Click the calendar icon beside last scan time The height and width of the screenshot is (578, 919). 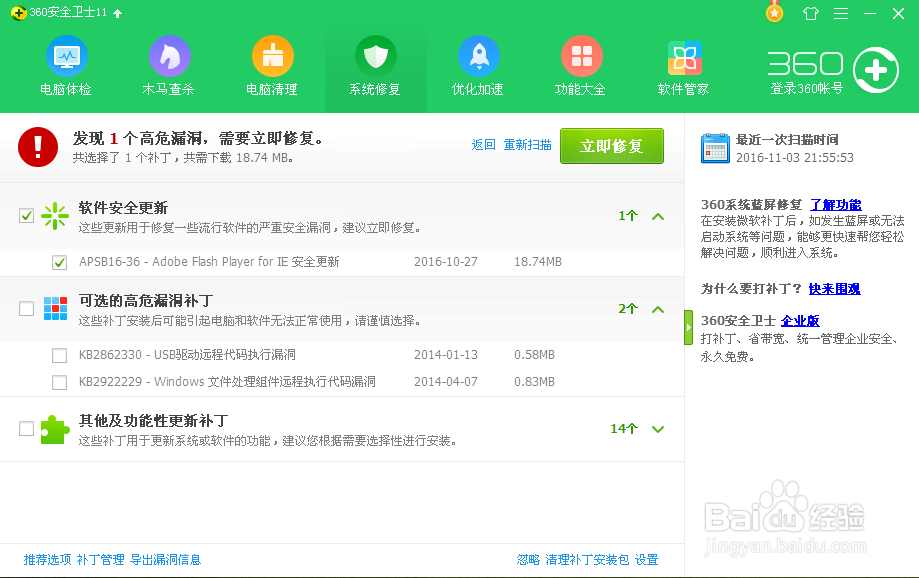[x=715, y=148]
